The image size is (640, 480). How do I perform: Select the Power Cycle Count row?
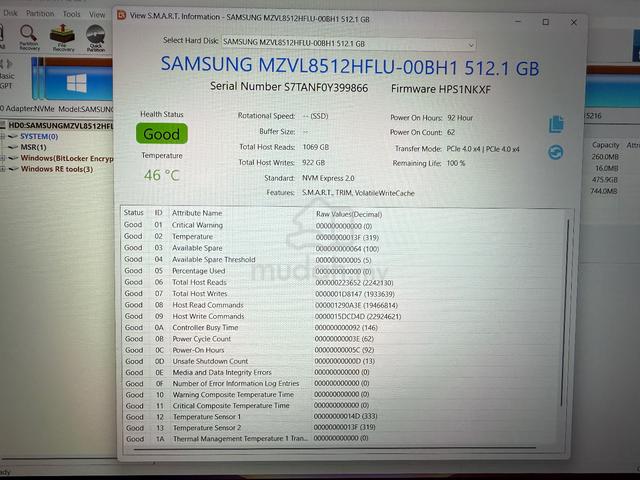(343, 339)
